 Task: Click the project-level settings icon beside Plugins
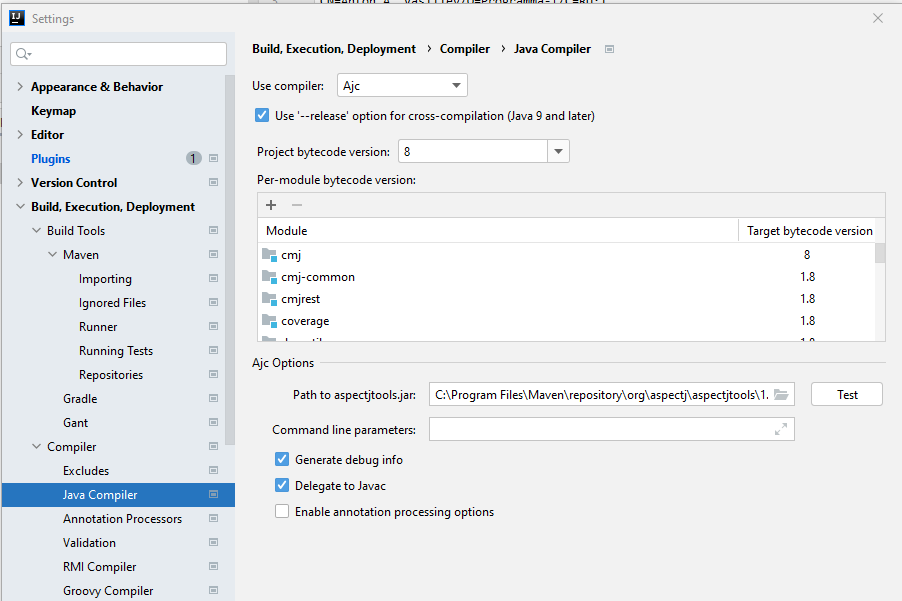coord(213,158)
